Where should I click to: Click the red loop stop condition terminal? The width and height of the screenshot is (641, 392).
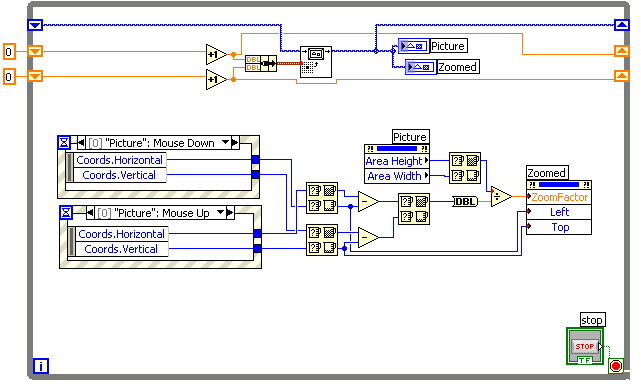click(x=616, y=366)
